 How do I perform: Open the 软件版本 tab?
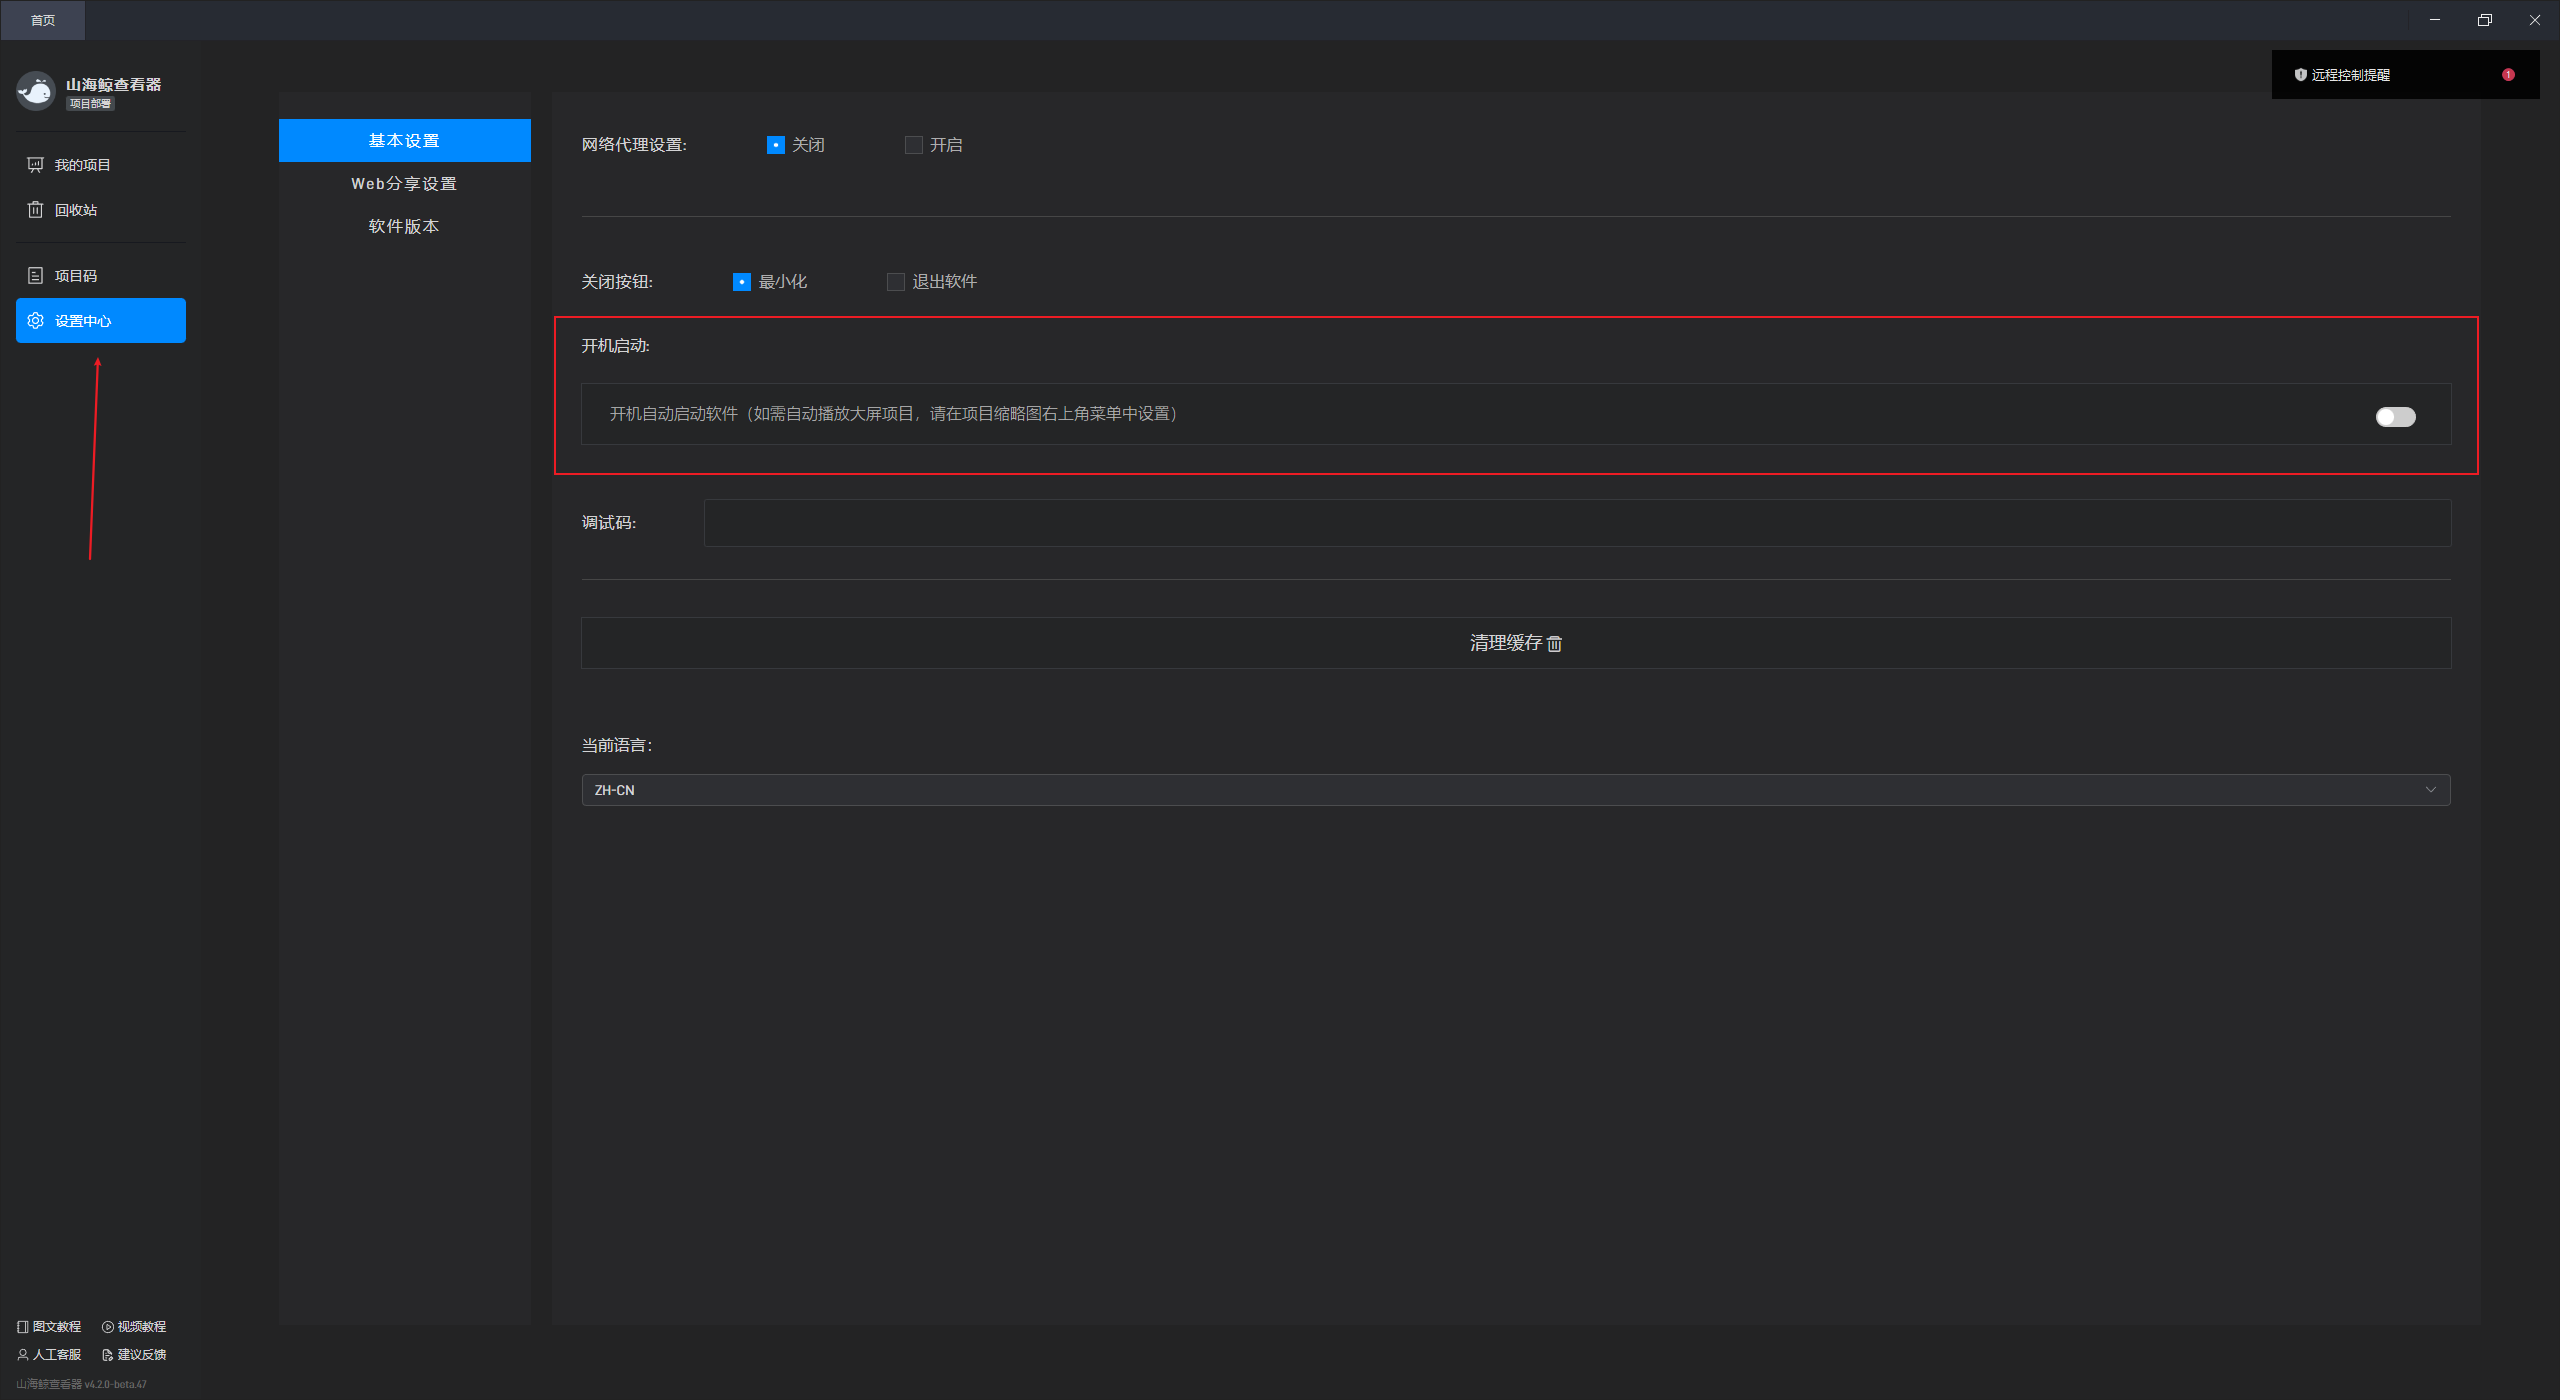(x=404, y=227)
